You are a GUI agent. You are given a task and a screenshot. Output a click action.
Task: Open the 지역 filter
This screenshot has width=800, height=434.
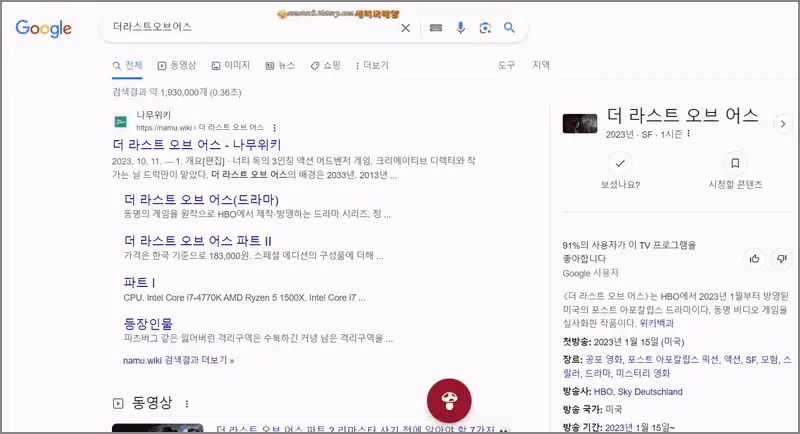click(541, 65)
